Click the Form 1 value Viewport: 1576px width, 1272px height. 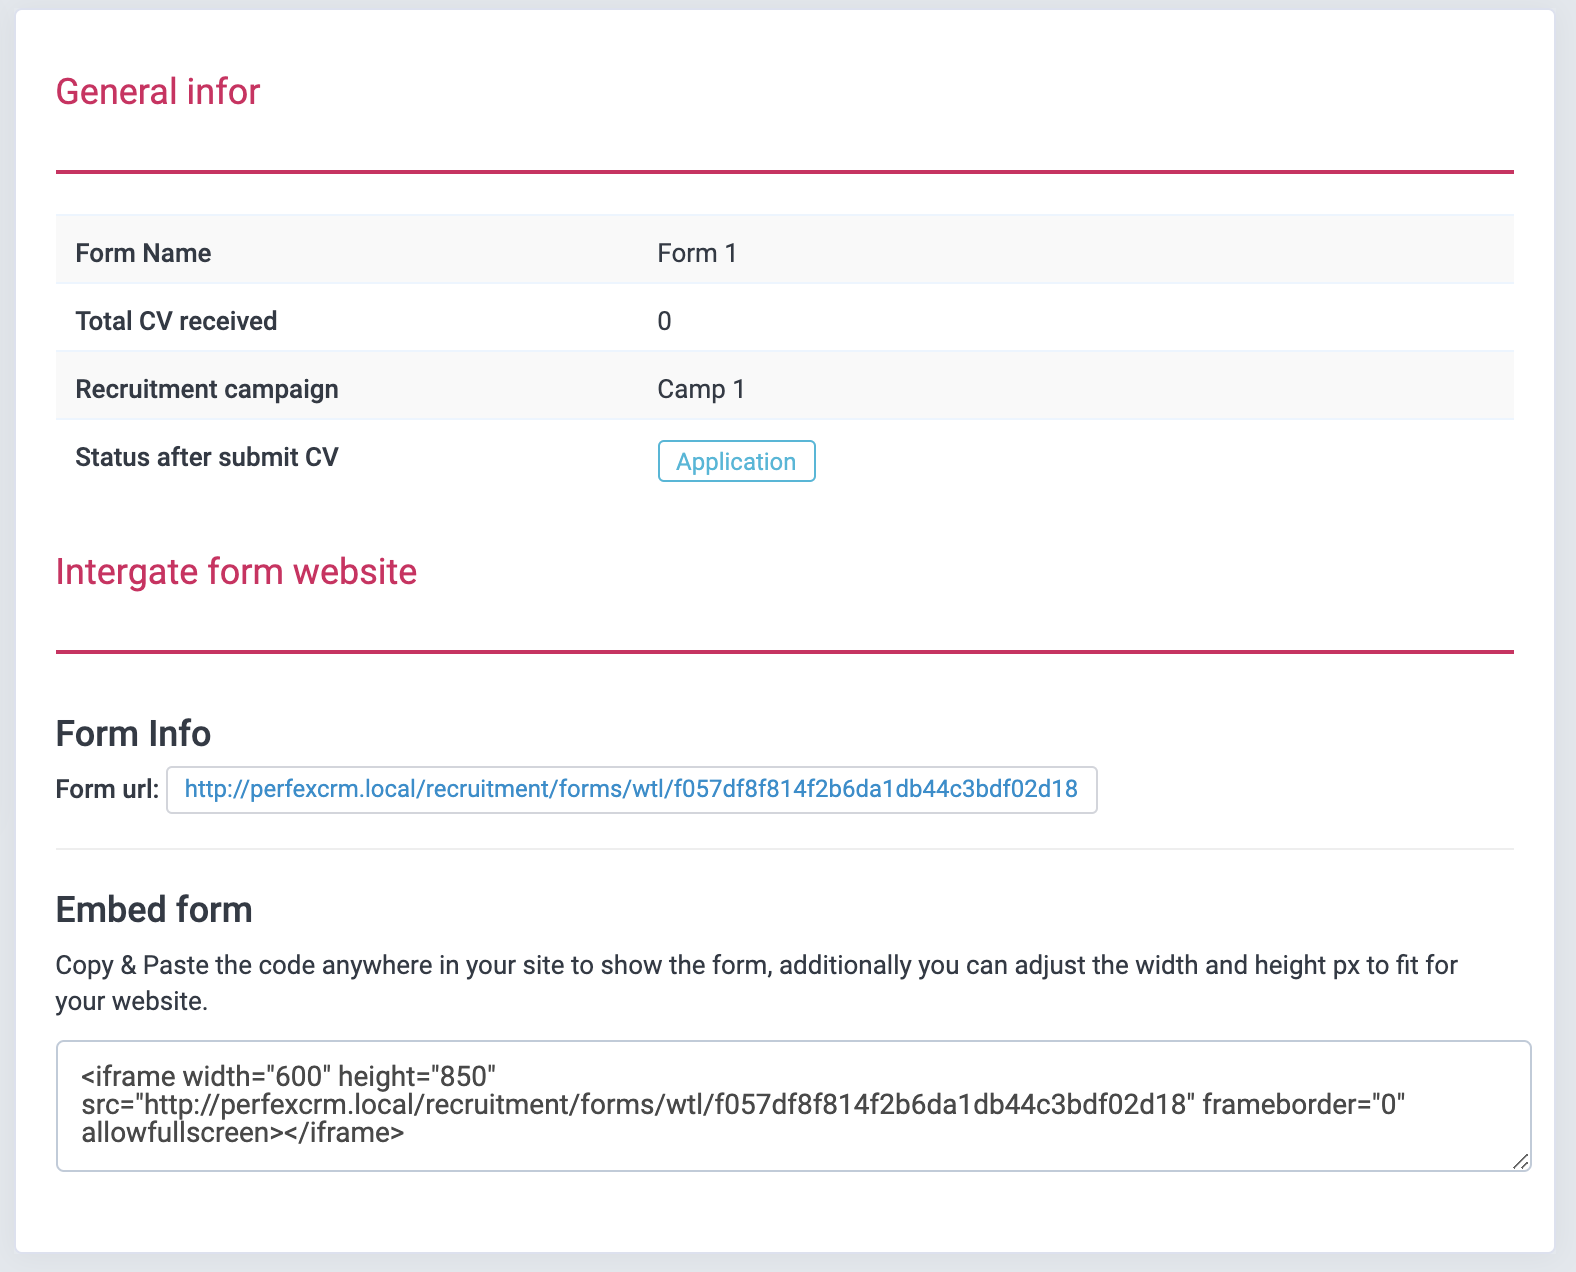point(697,253)
